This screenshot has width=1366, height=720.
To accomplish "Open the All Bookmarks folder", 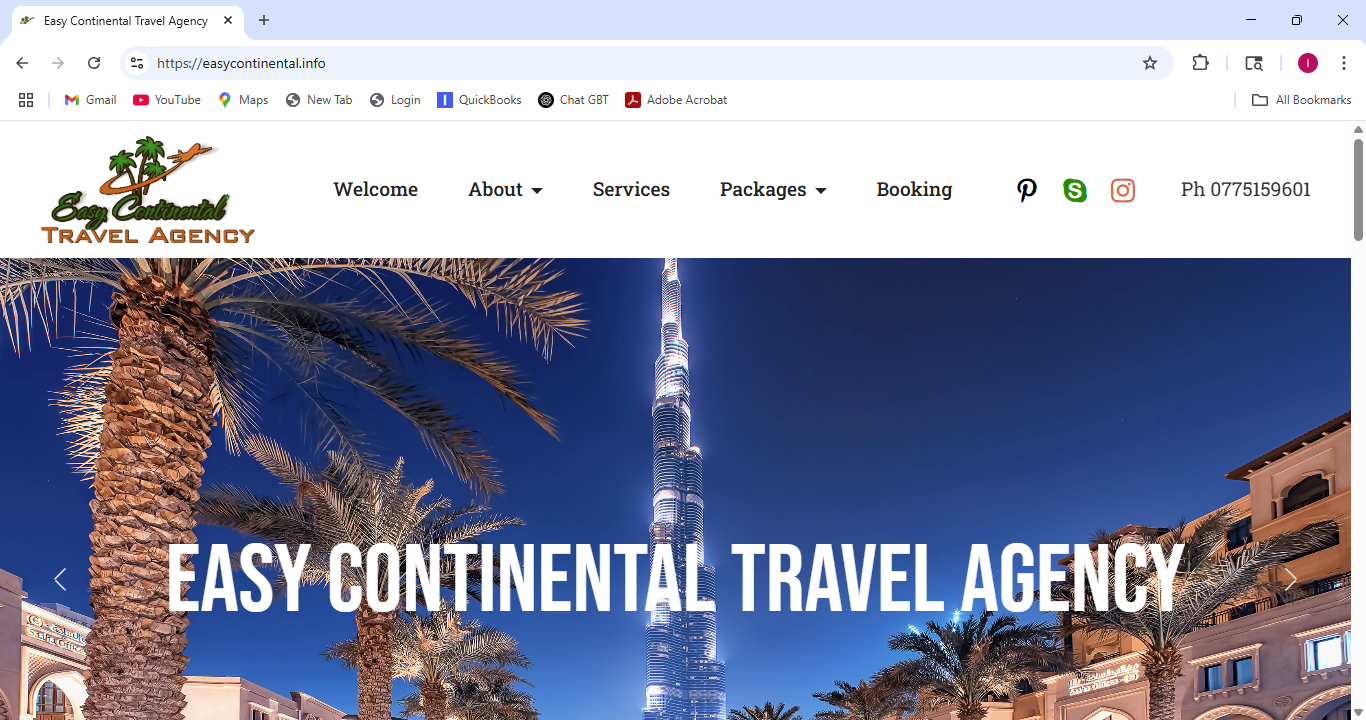I will pos(1301,100).
